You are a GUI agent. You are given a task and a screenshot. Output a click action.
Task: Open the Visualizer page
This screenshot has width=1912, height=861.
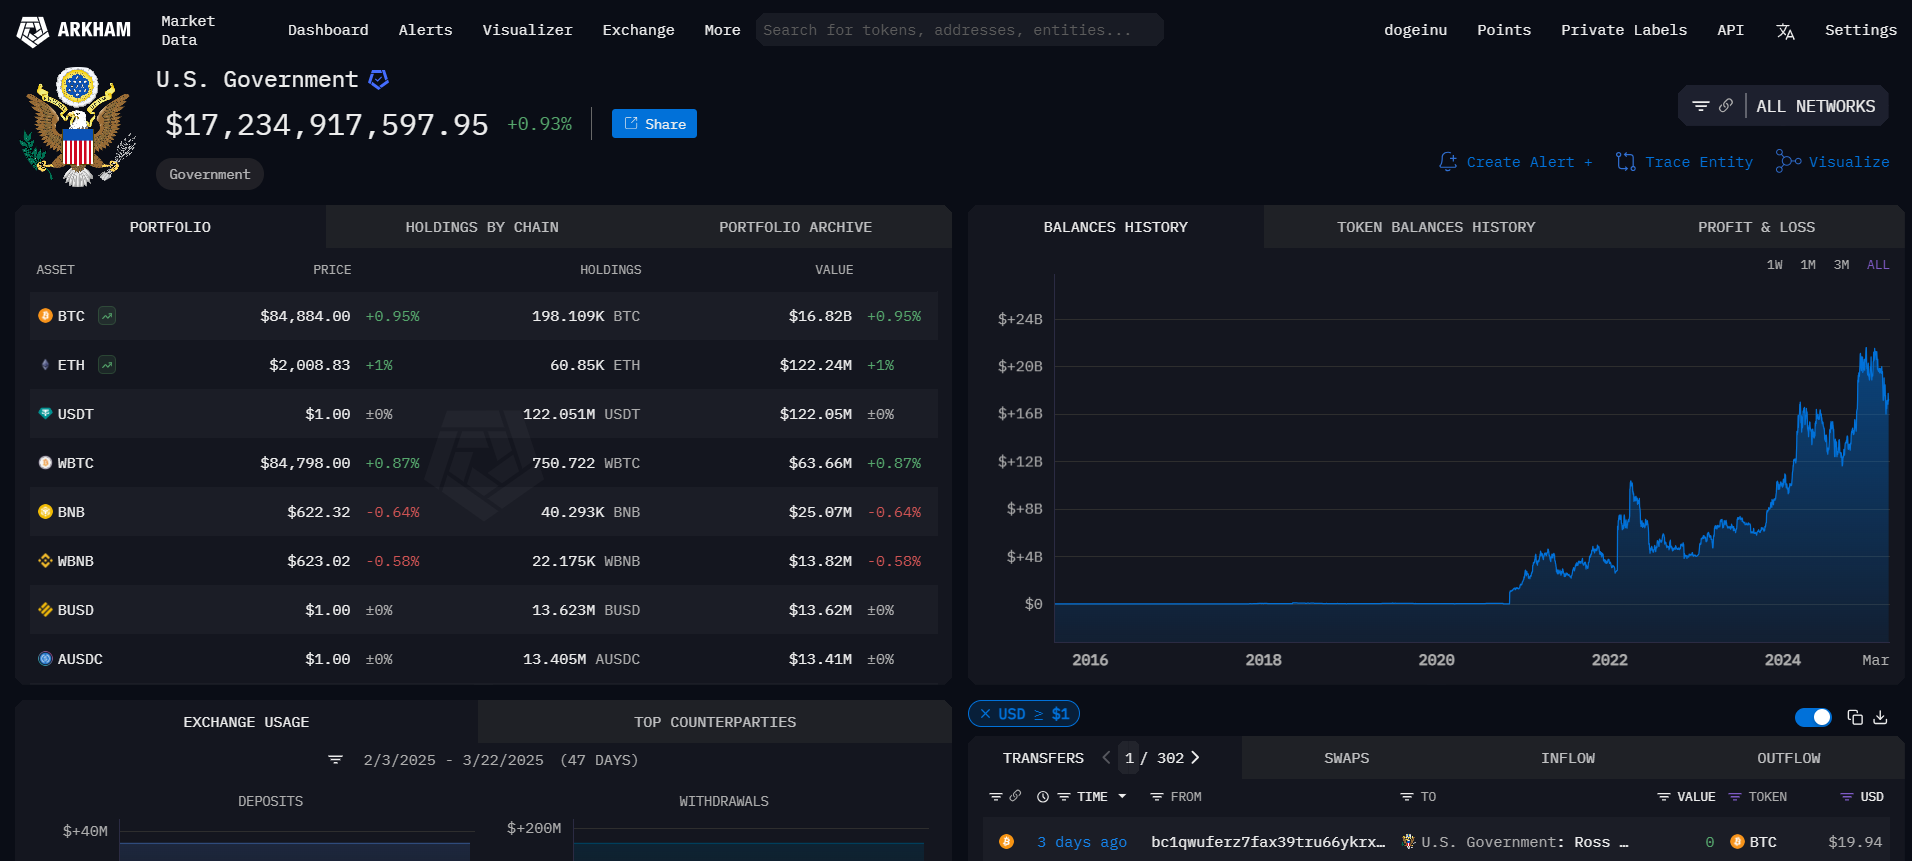[x=527, y=30]
